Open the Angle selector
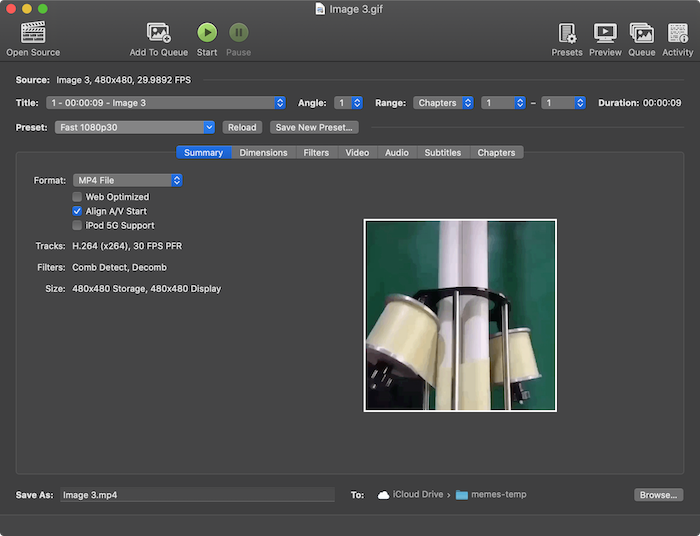 [348, 103]
